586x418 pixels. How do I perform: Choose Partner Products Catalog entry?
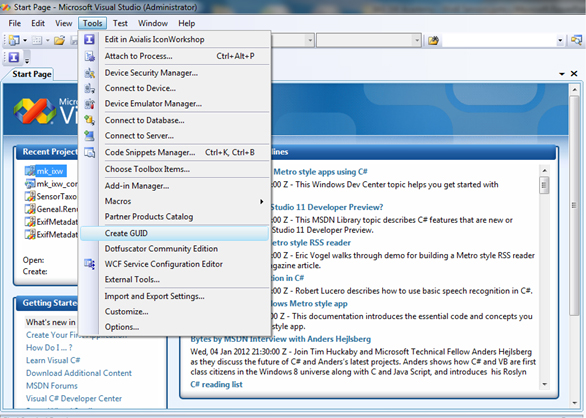175,216
